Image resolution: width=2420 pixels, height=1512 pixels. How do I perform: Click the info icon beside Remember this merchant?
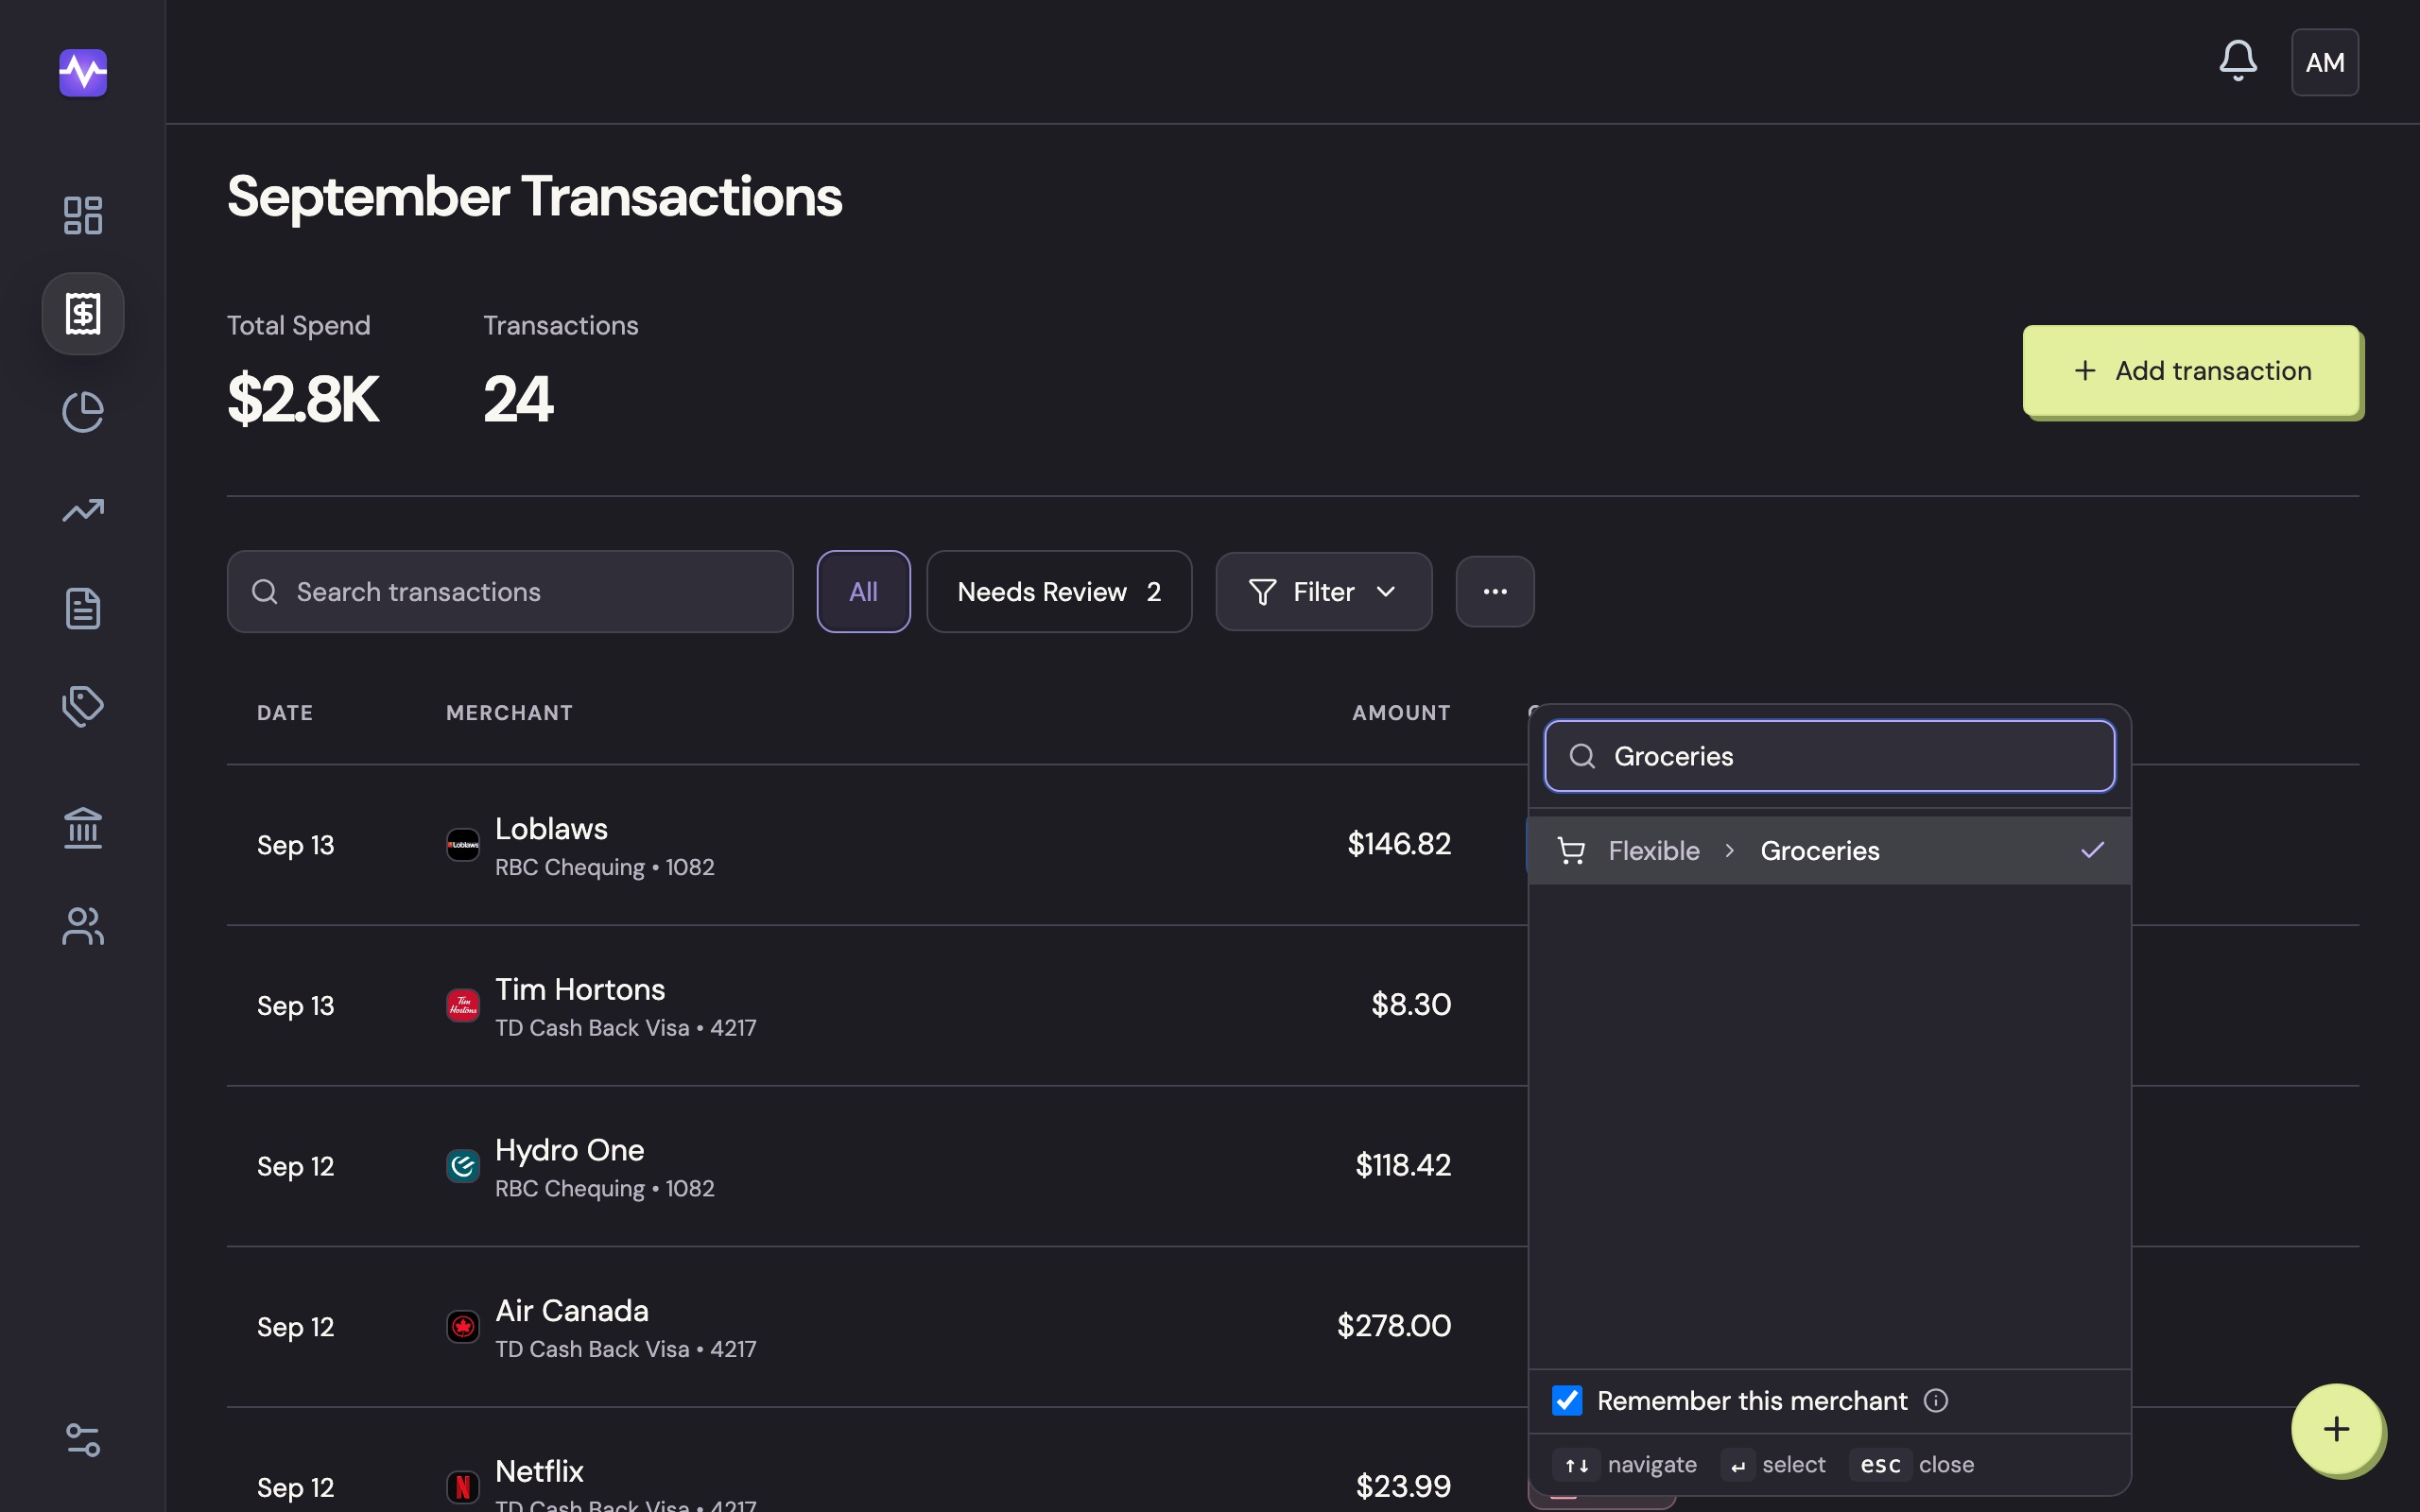pyautogui.click(x=1936, y=1401)
